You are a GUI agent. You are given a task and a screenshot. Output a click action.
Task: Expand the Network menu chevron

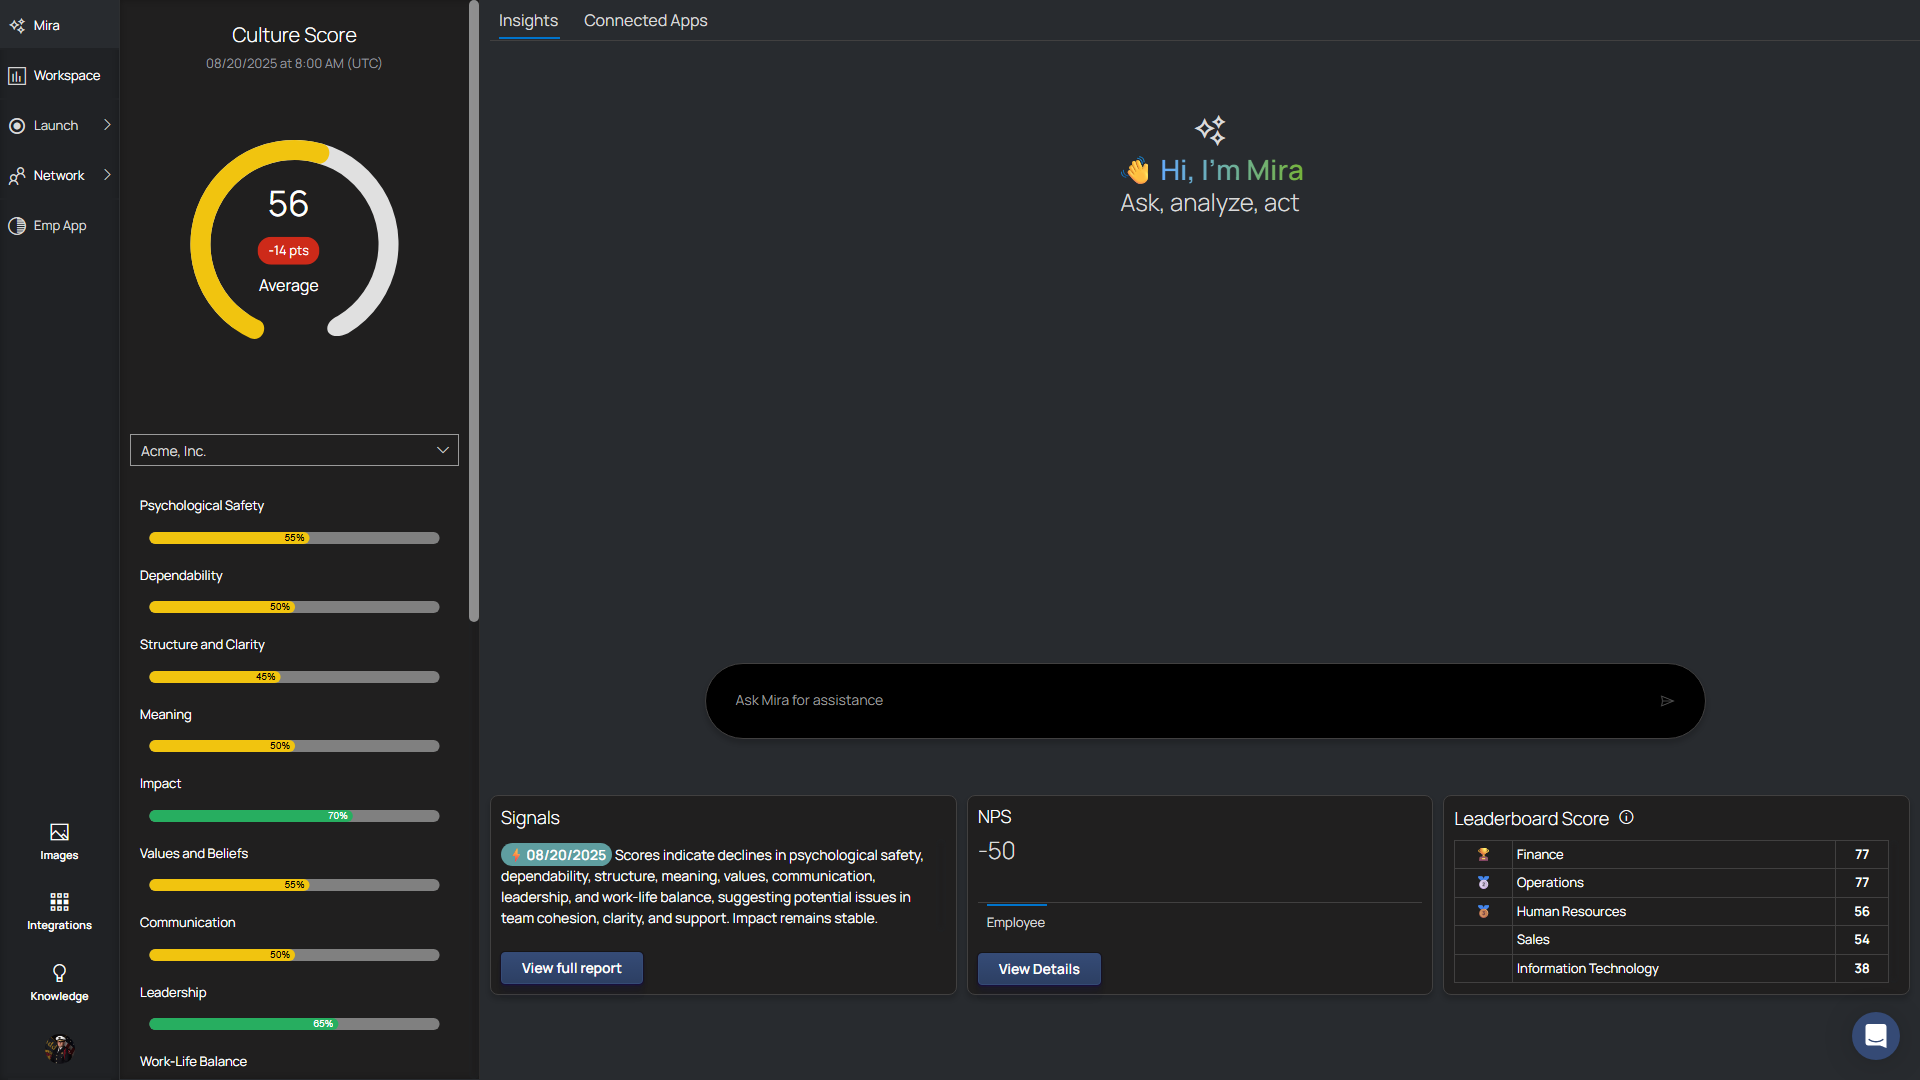tap(107, 175)
